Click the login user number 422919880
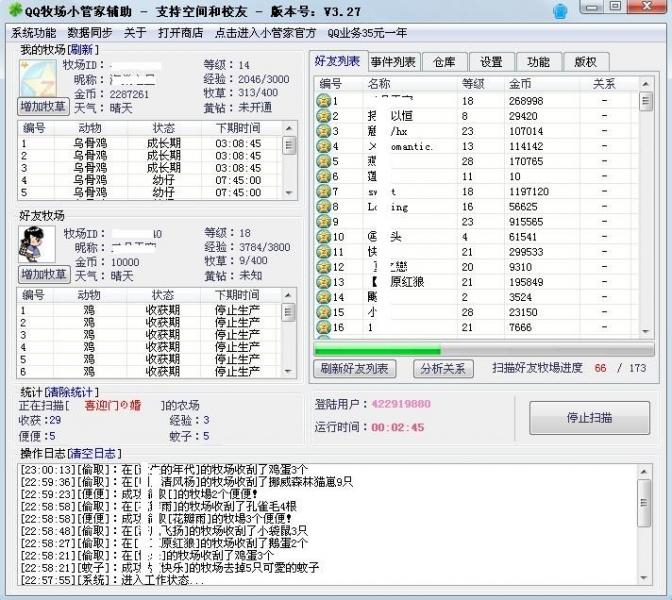 click(x=401, y=404)
